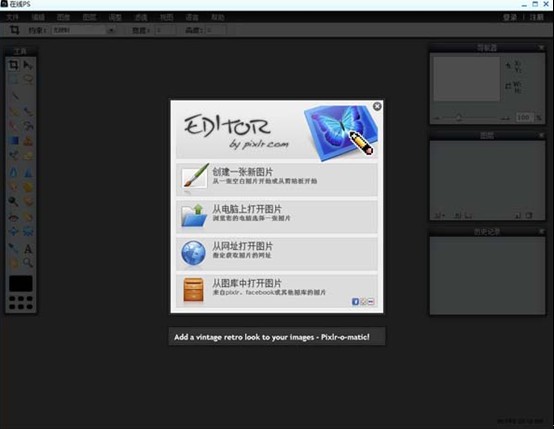This screenshot has width=554, height=429.
Task: Click the delete layer icon in layers panel
Action: click(529, 215)
